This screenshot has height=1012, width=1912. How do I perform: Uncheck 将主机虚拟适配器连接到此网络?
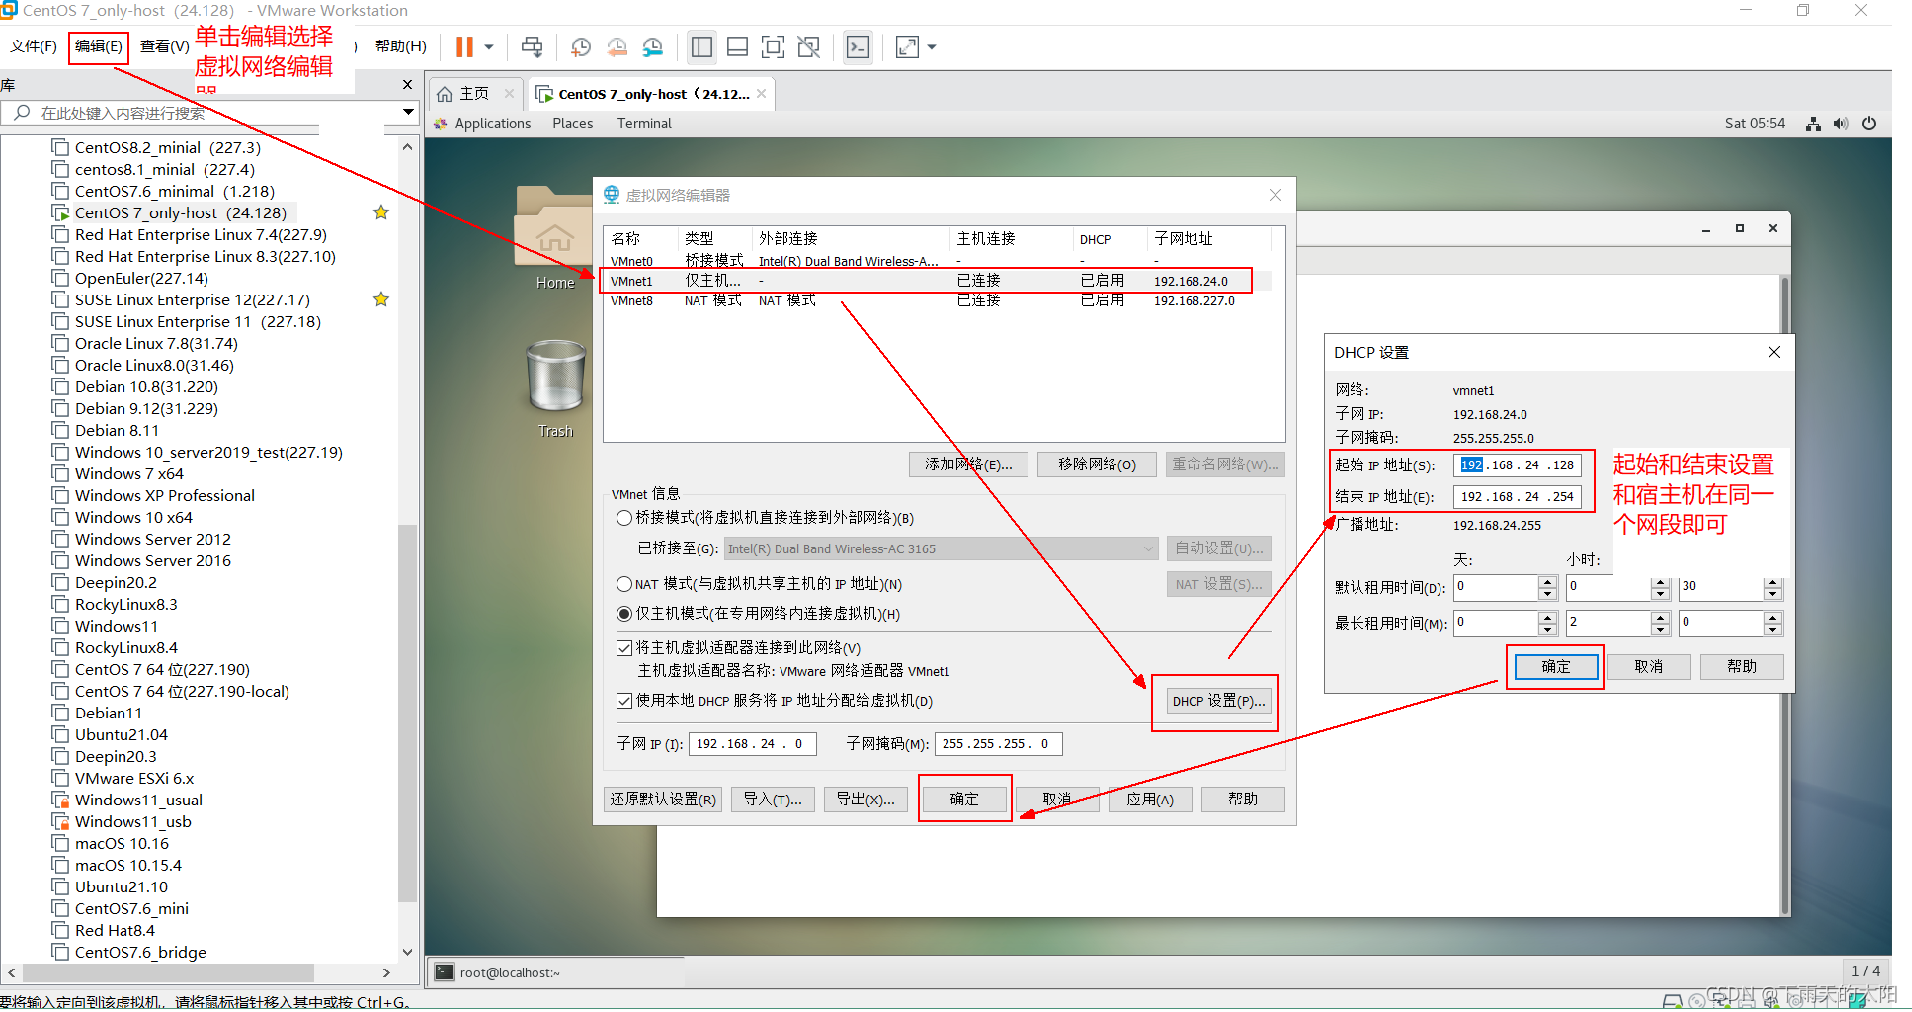click(623, 647)
